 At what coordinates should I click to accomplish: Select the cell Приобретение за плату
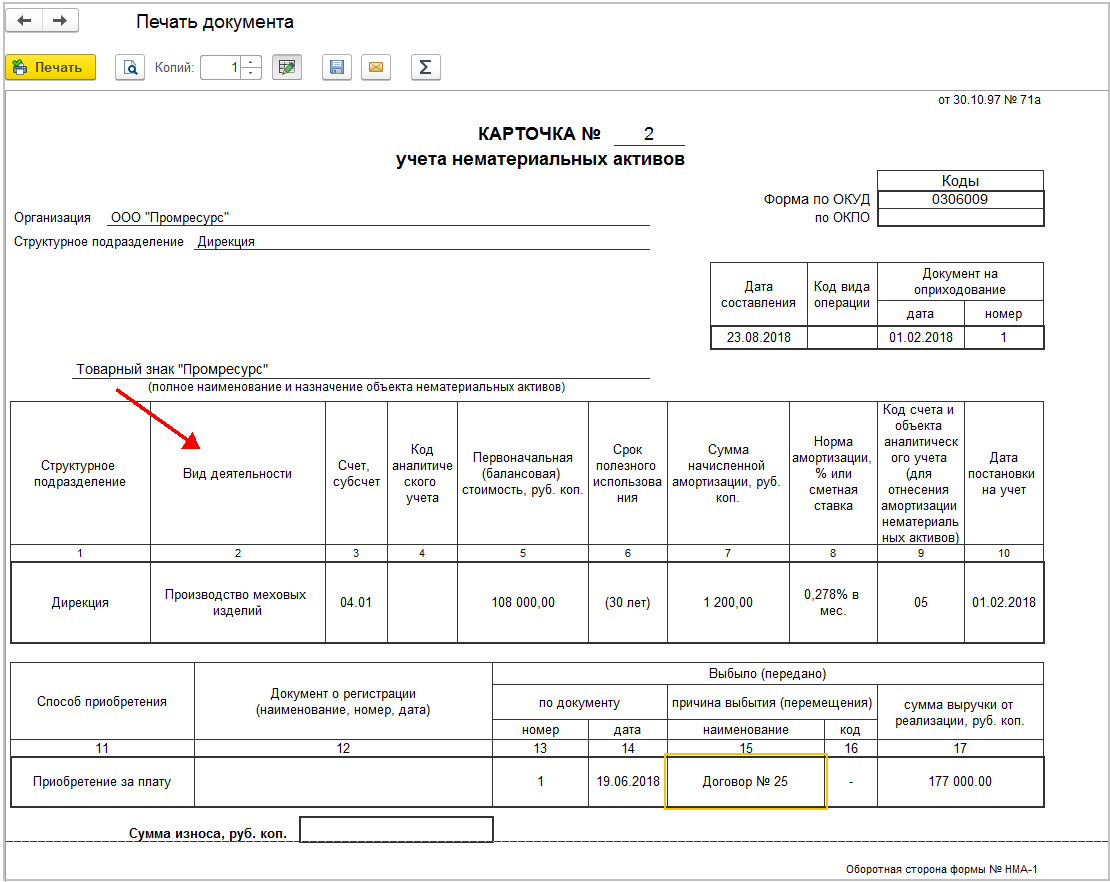tap(103, 781)
